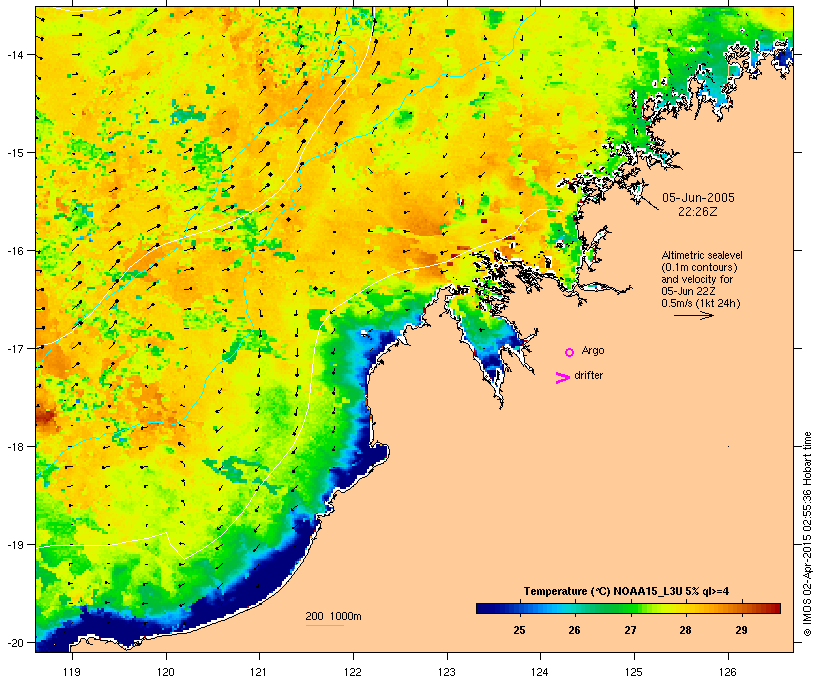
Task: Click longitude axis label 119
Action: pyautogui.click(x=72, y=672)
